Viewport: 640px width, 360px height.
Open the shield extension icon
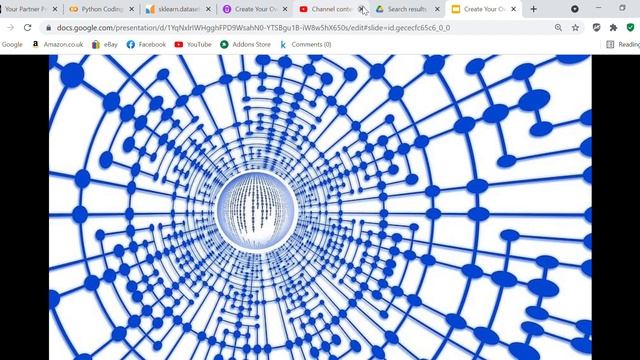(596, 28)
